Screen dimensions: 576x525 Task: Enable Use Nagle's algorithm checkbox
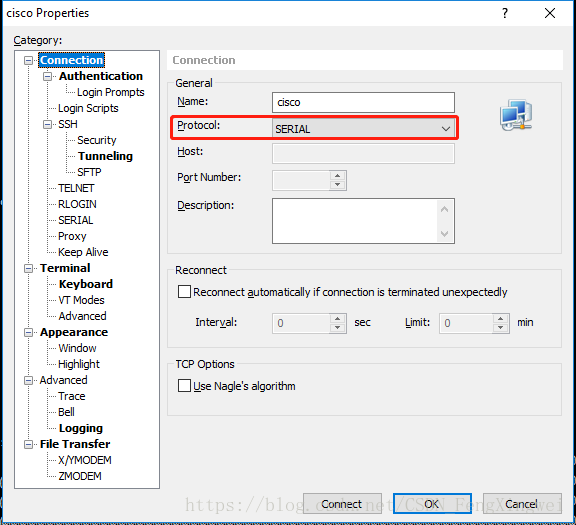point(184,386)
